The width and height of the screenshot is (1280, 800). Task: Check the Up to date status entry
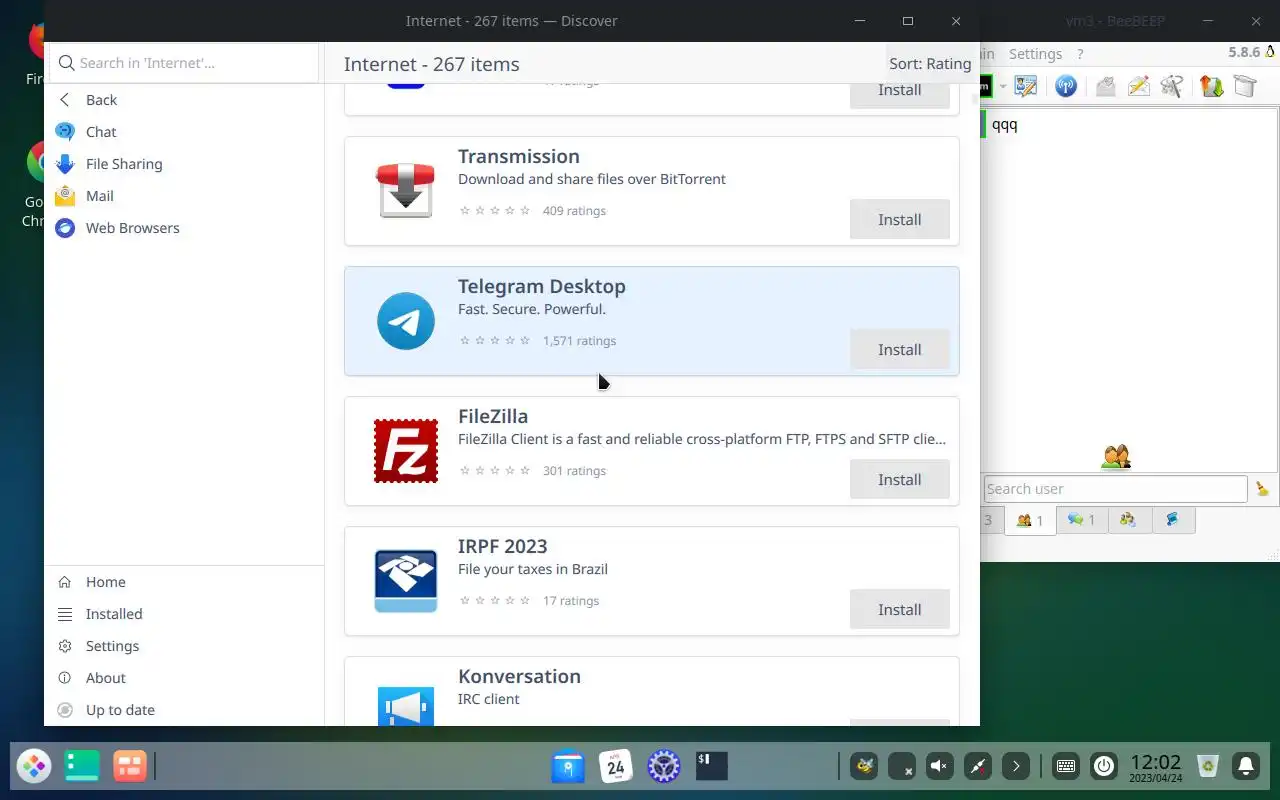[184, 710]
